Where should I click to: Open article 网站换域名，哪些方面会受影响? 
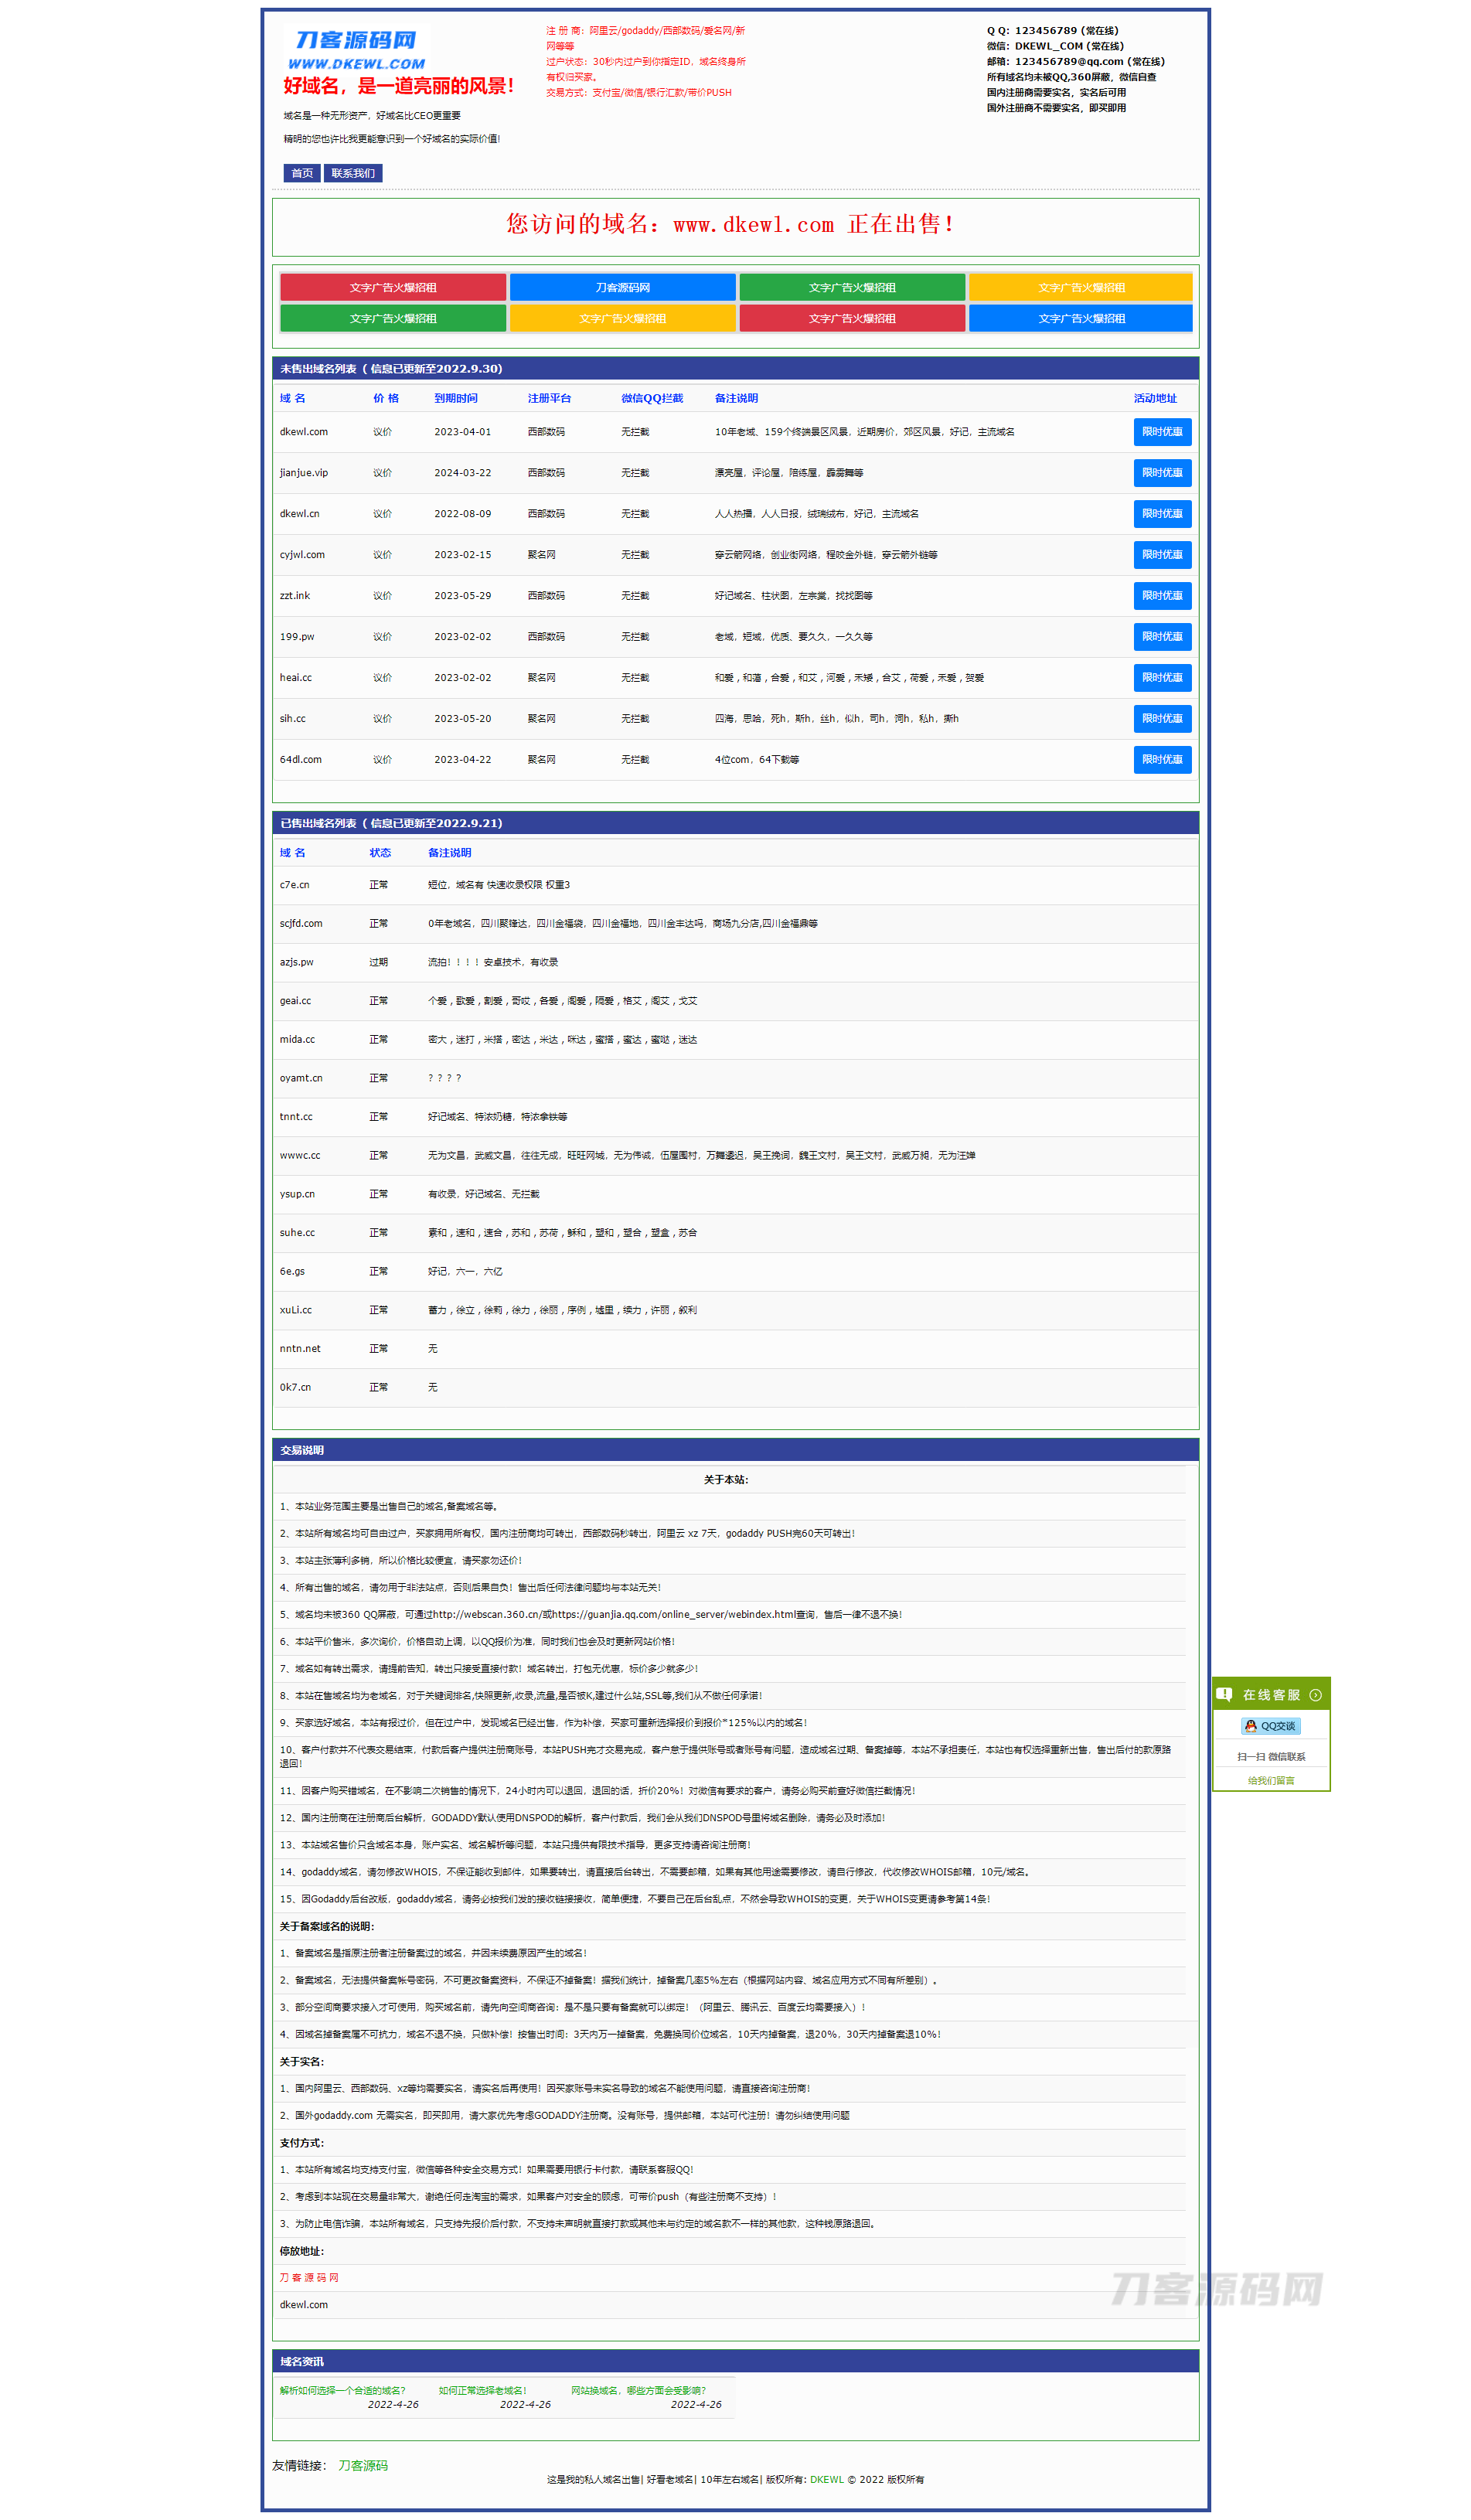pos(638,2390)
